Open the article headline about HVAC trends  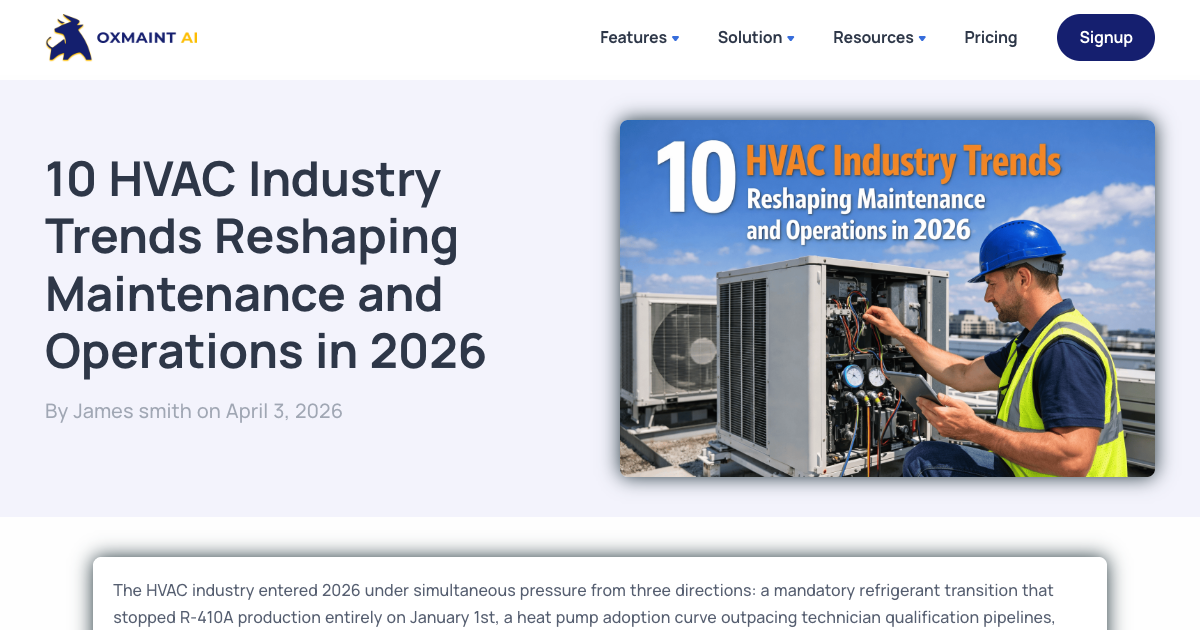coord(264,266)
